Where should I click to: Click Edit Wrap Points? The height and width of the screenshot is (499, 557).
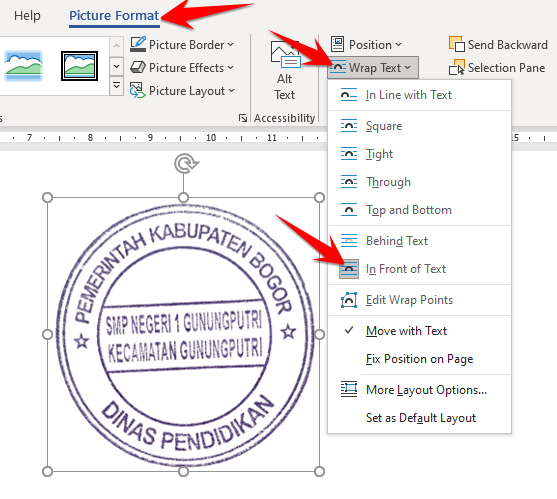pos(419,300)
